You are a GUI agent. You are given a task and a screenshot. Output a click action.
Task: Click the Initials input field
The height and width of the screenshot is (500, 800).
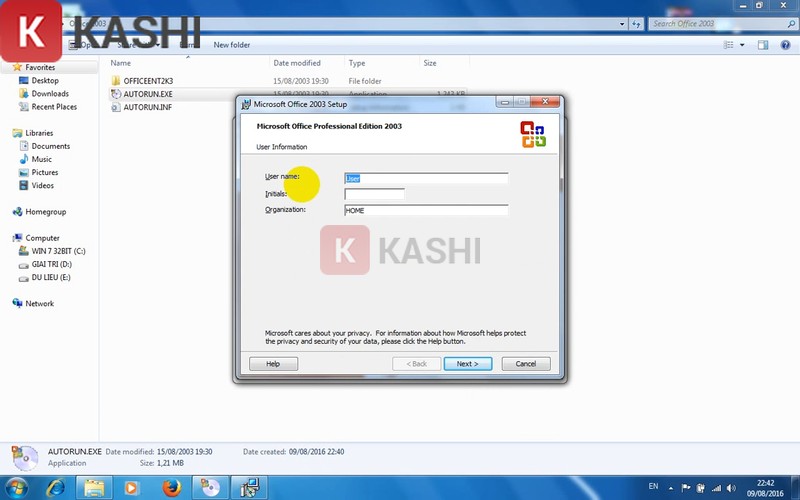point(374,194)
